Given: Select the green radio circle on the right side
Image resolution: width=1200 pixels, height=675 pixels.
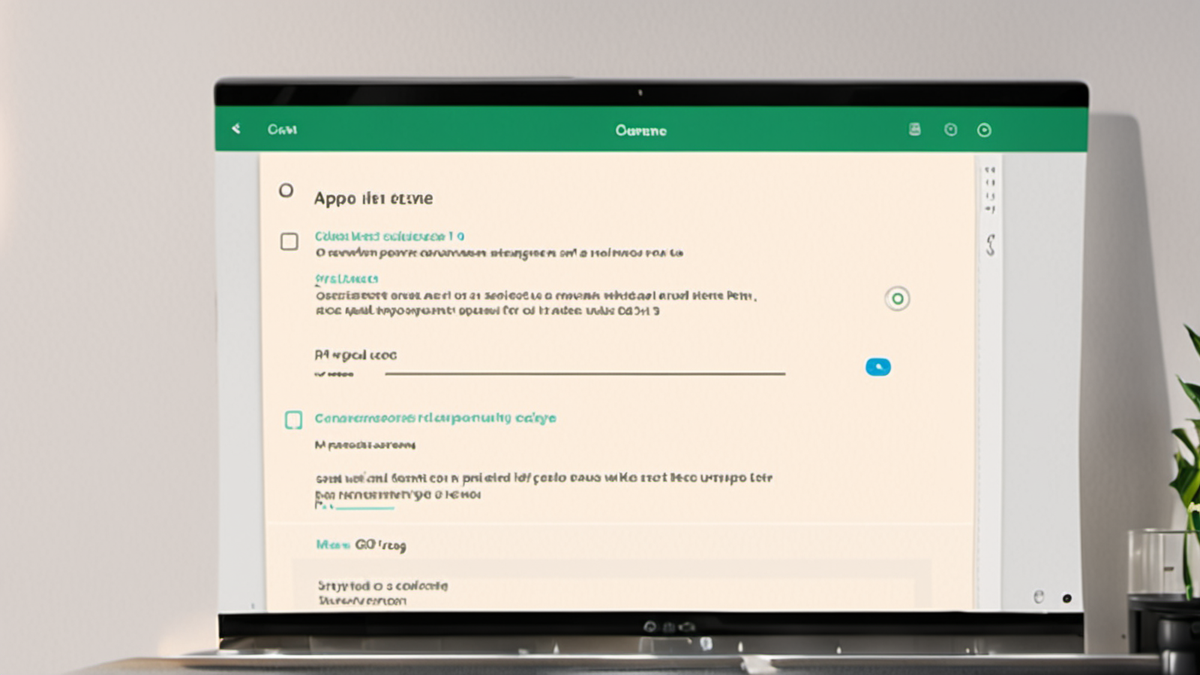Looking at the screenshot, I should pos(897,298).
